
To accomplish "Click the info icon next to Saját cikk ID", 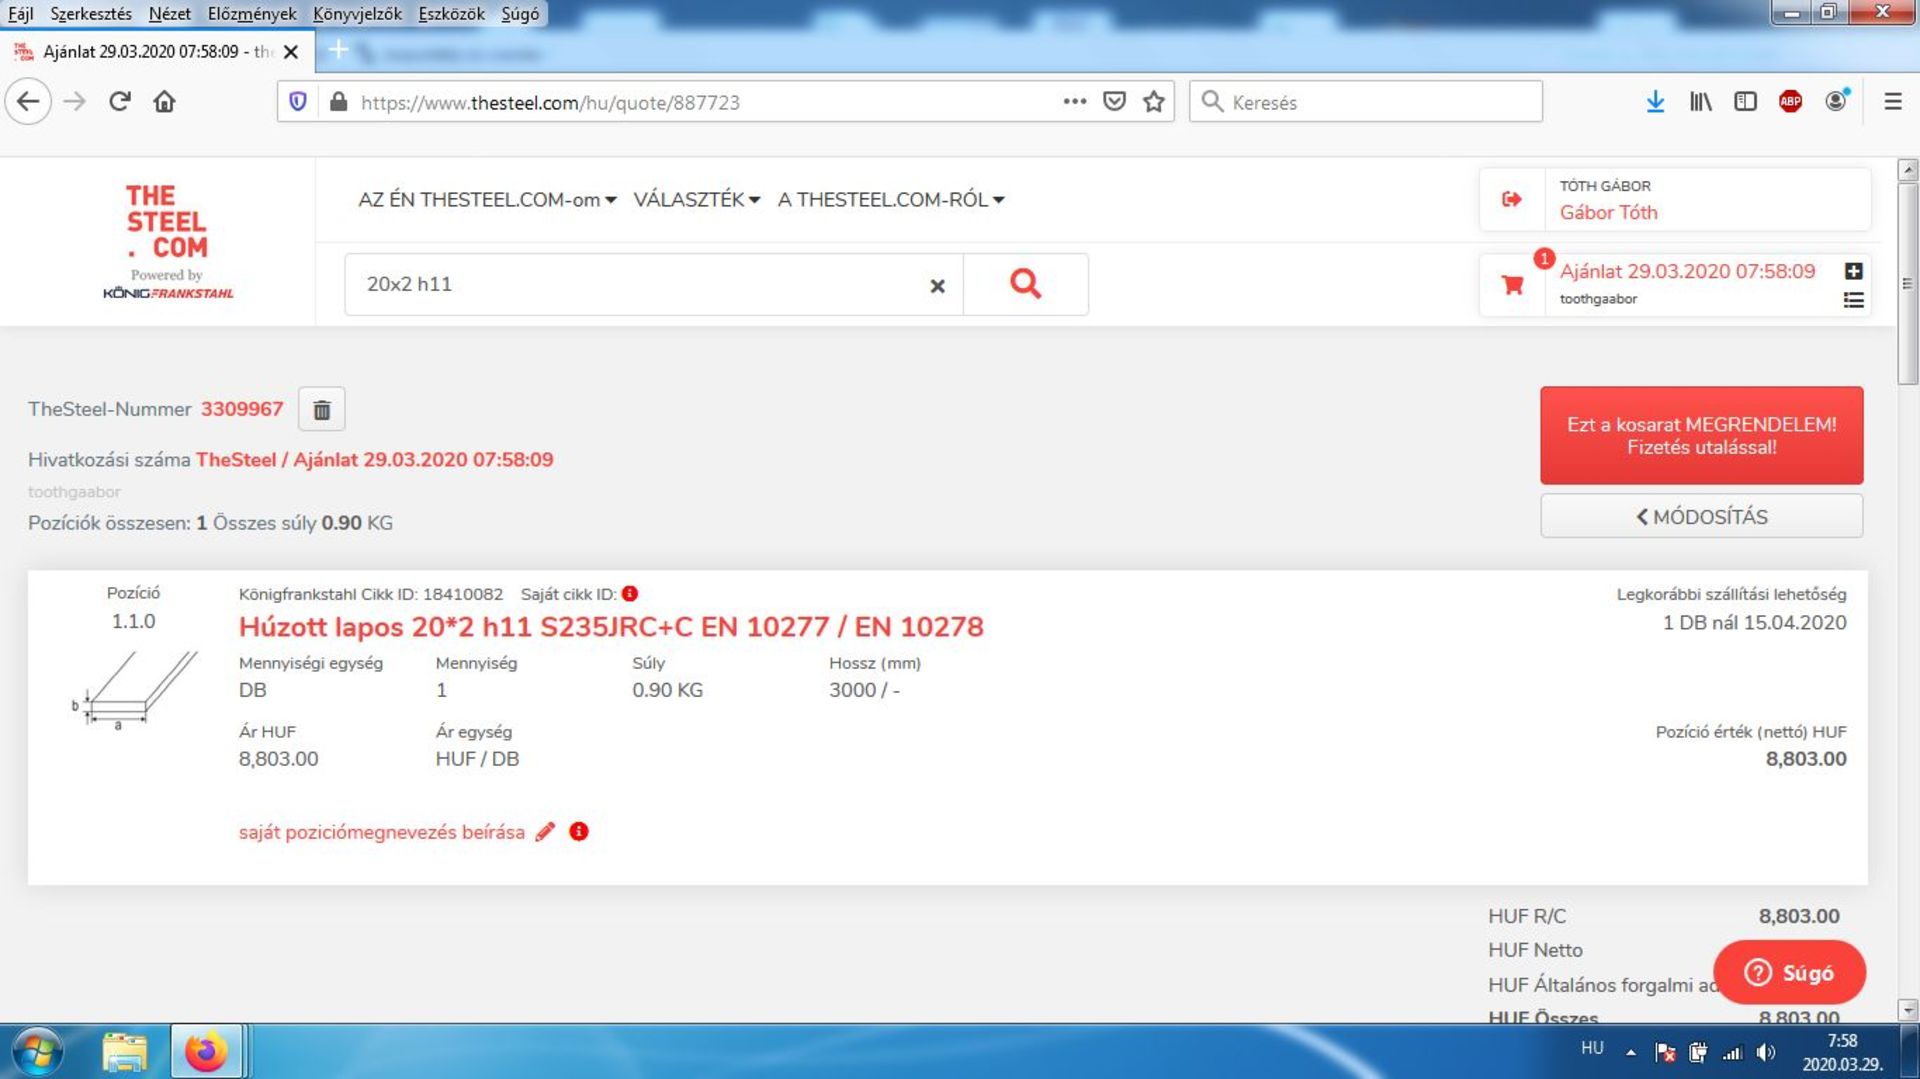I will pos(630,594).
